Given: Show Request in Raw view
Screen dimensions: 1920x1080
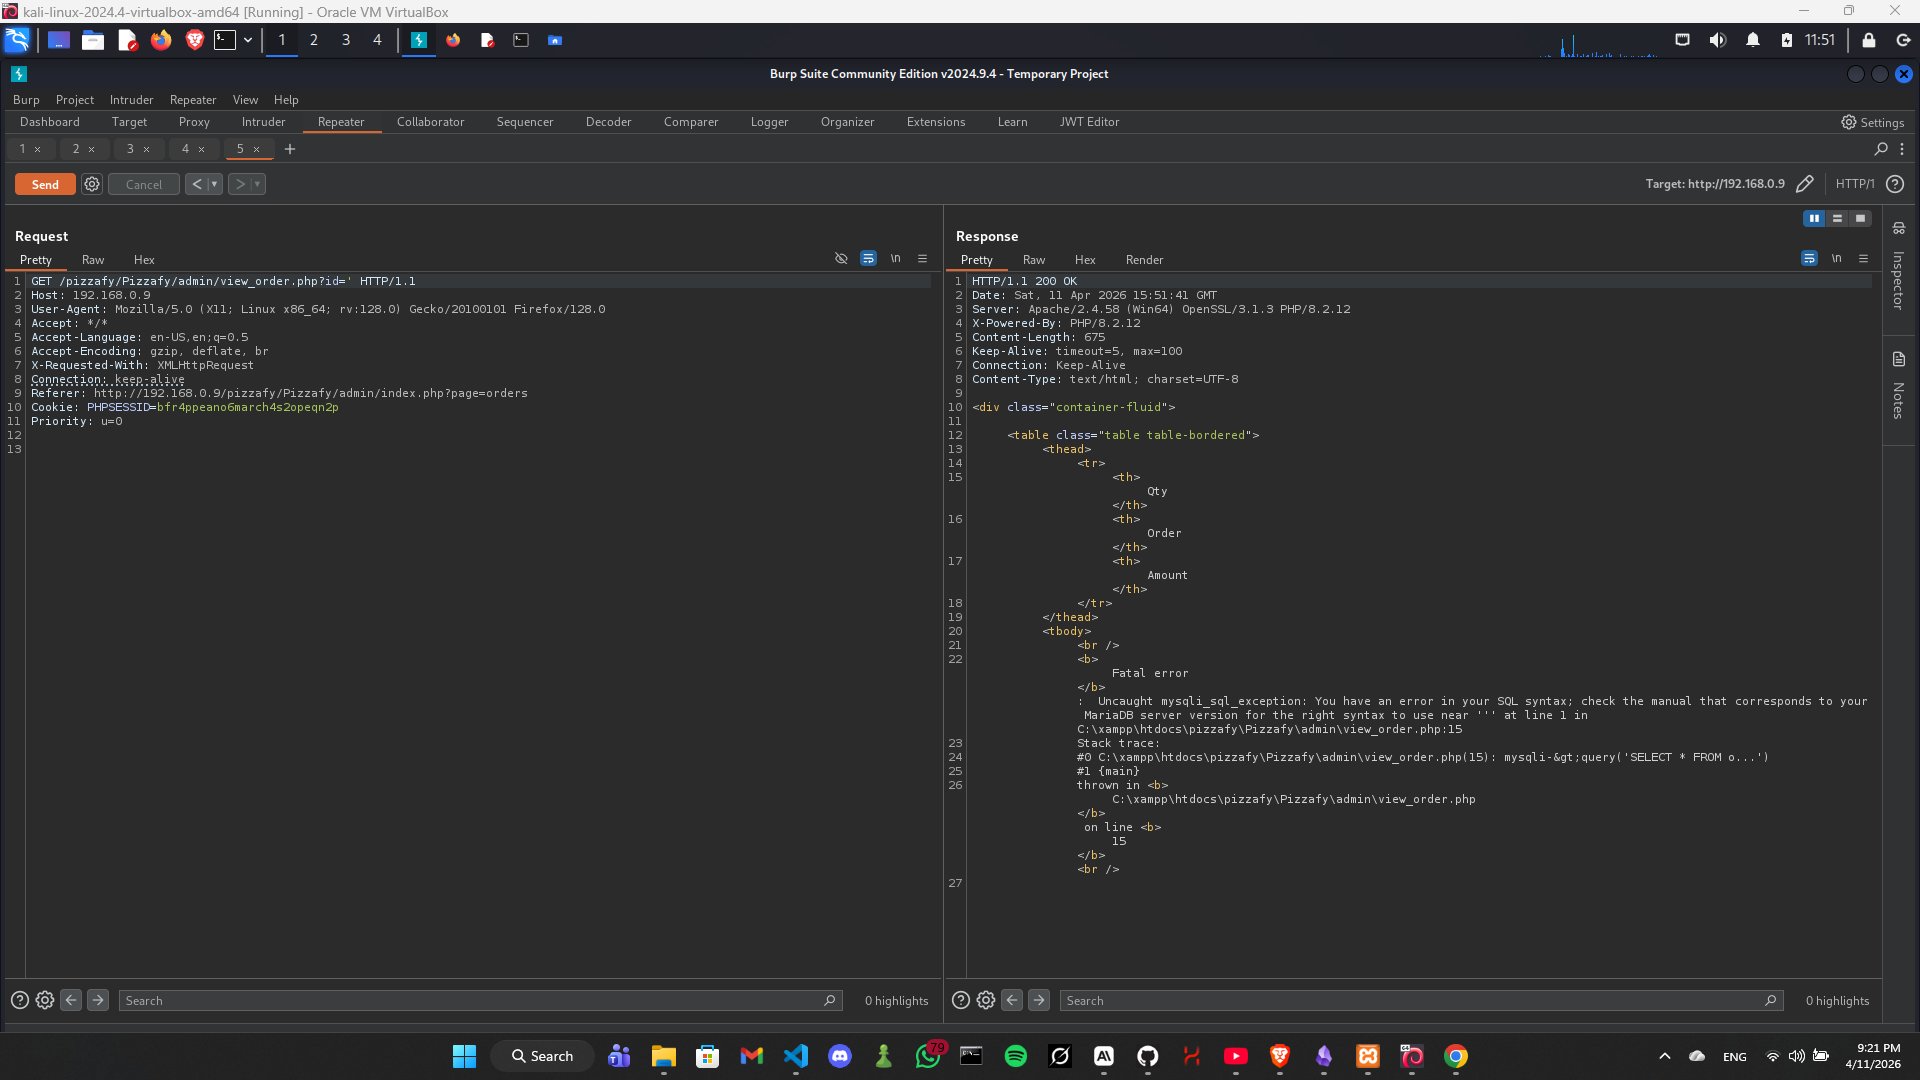Looking at the screenshot, I should [x=93, y=259].
